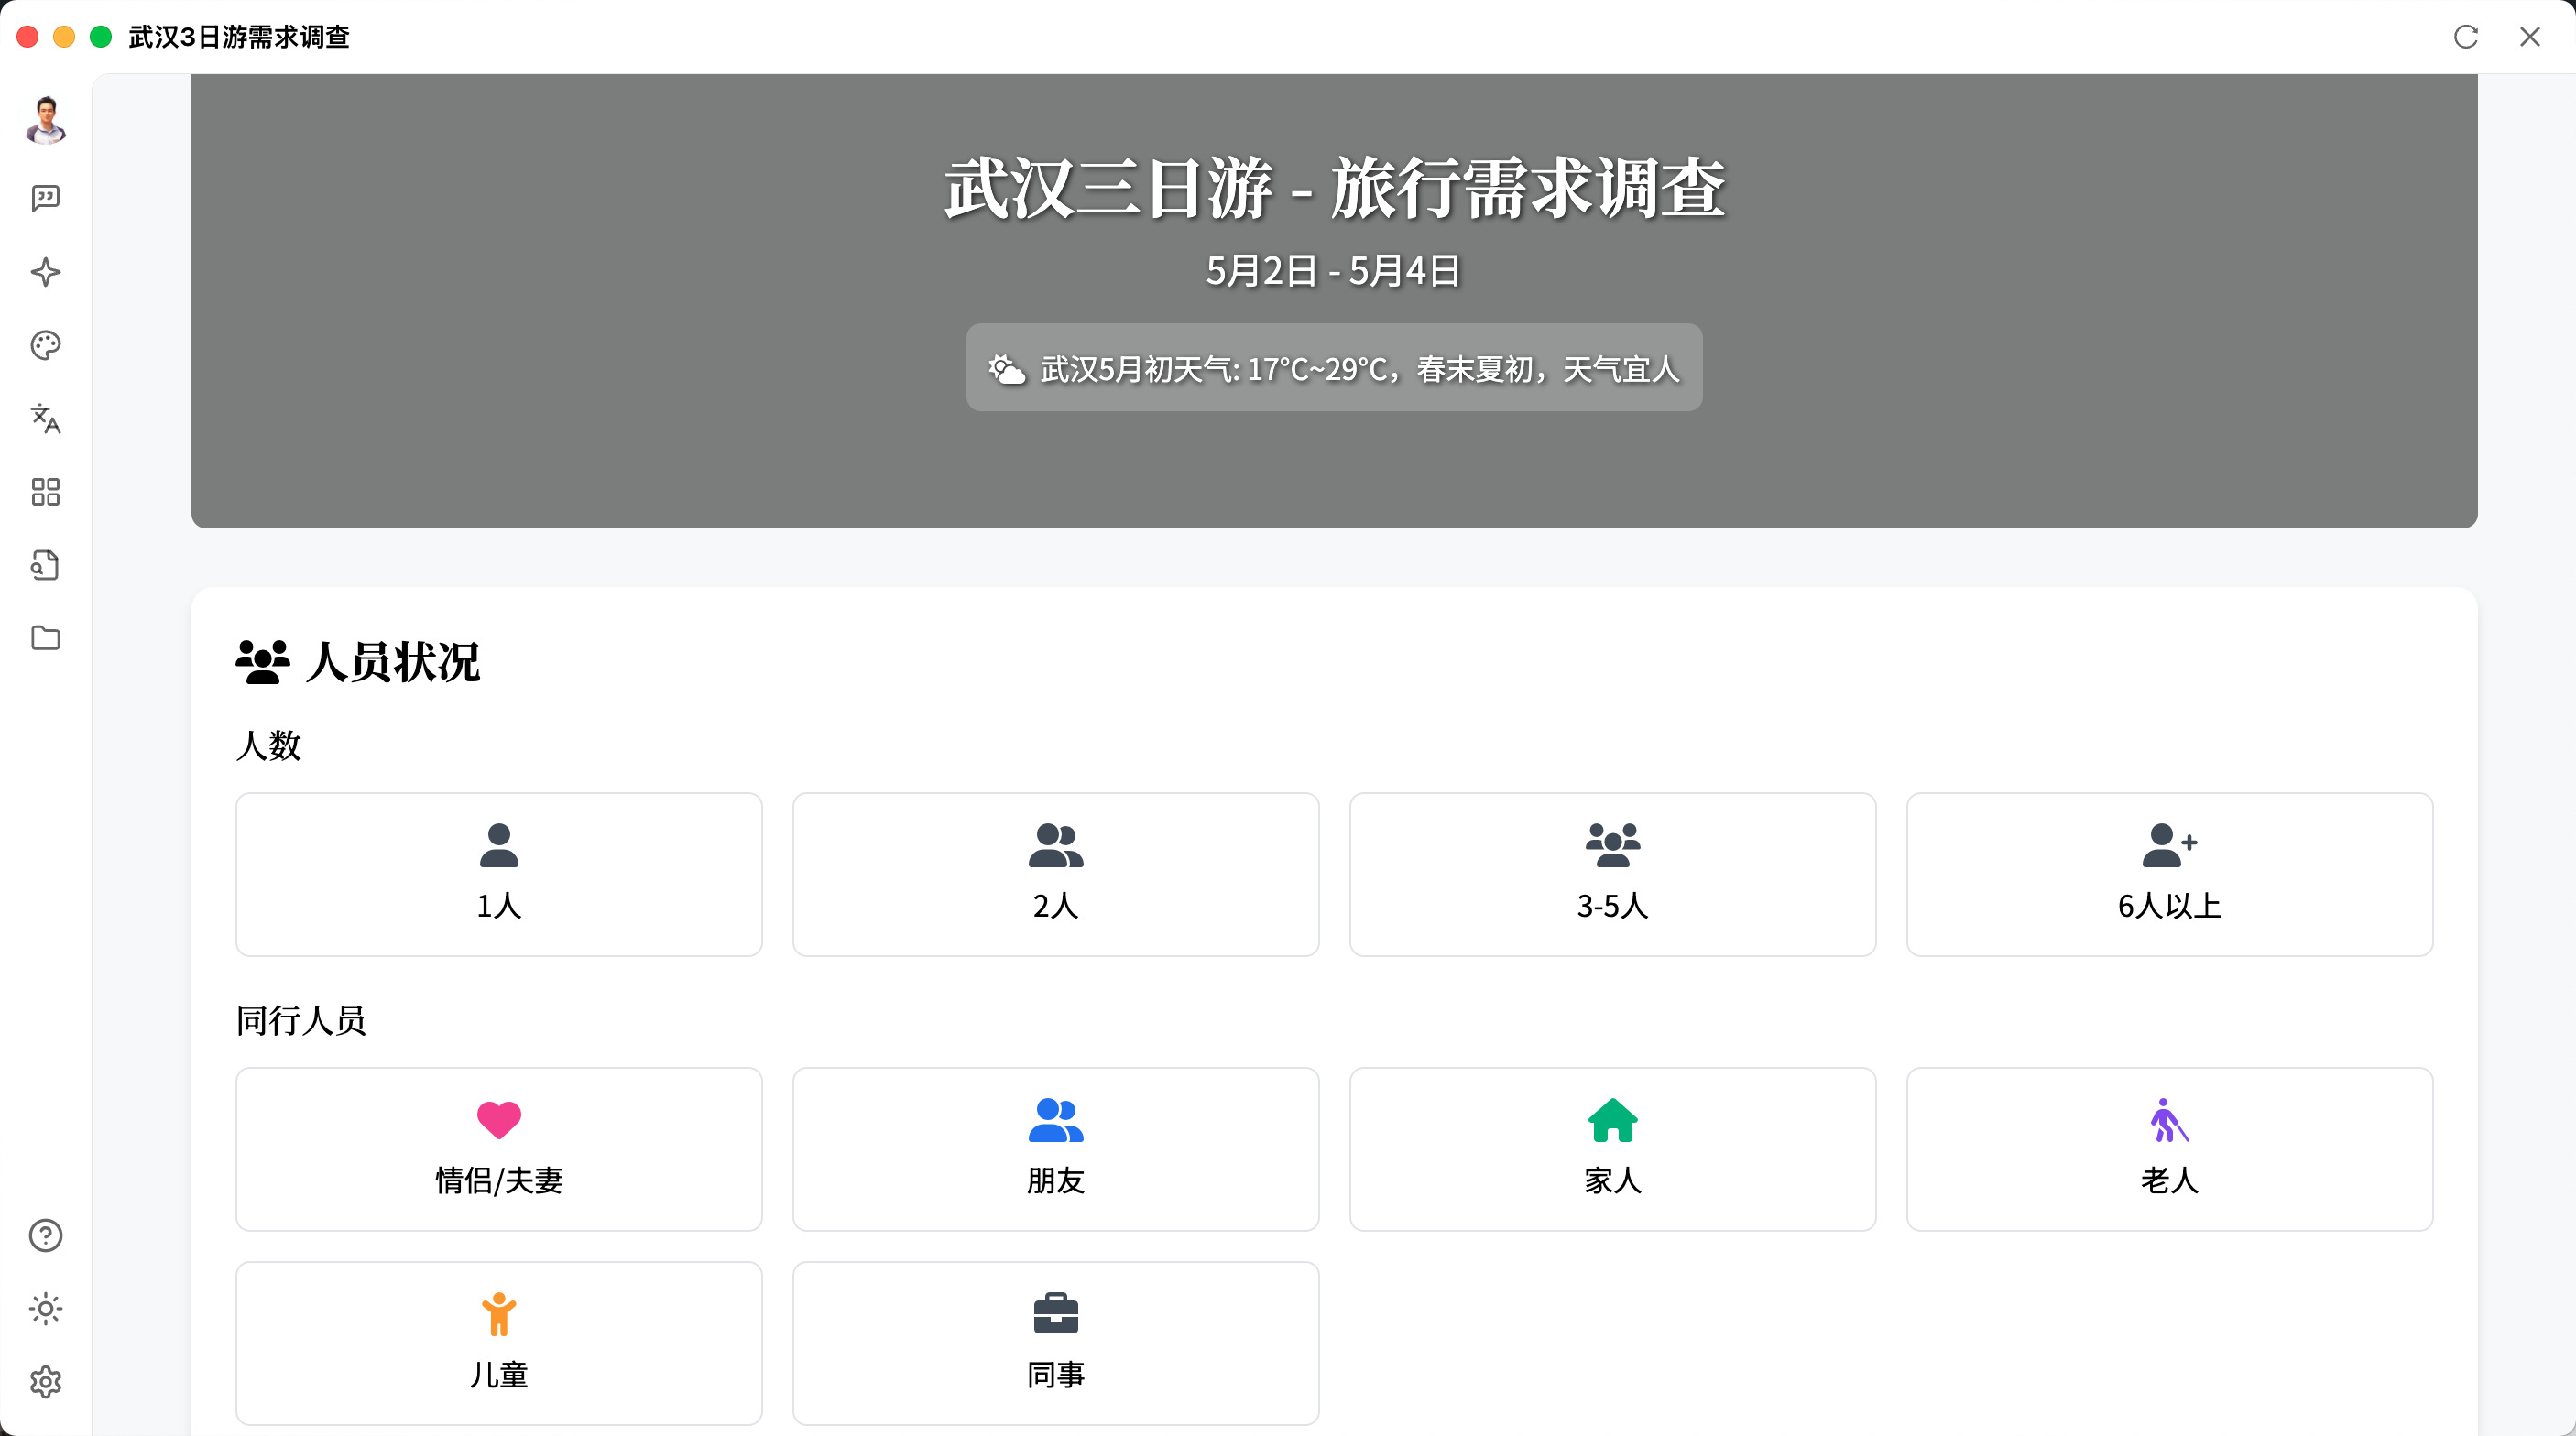Close the survey with X icon
Screen dimensions: 2576x1436
pyautogui.click(x=2530, y=37)
